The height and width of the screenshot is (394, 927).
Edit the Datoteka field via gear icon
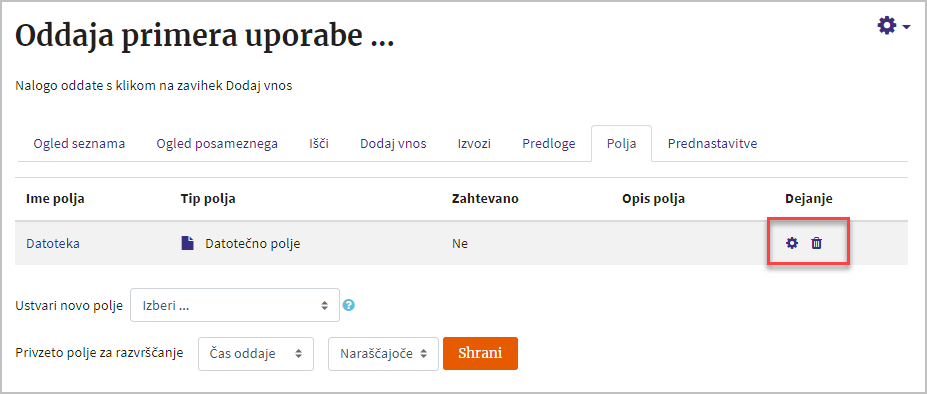click(792, 243)
